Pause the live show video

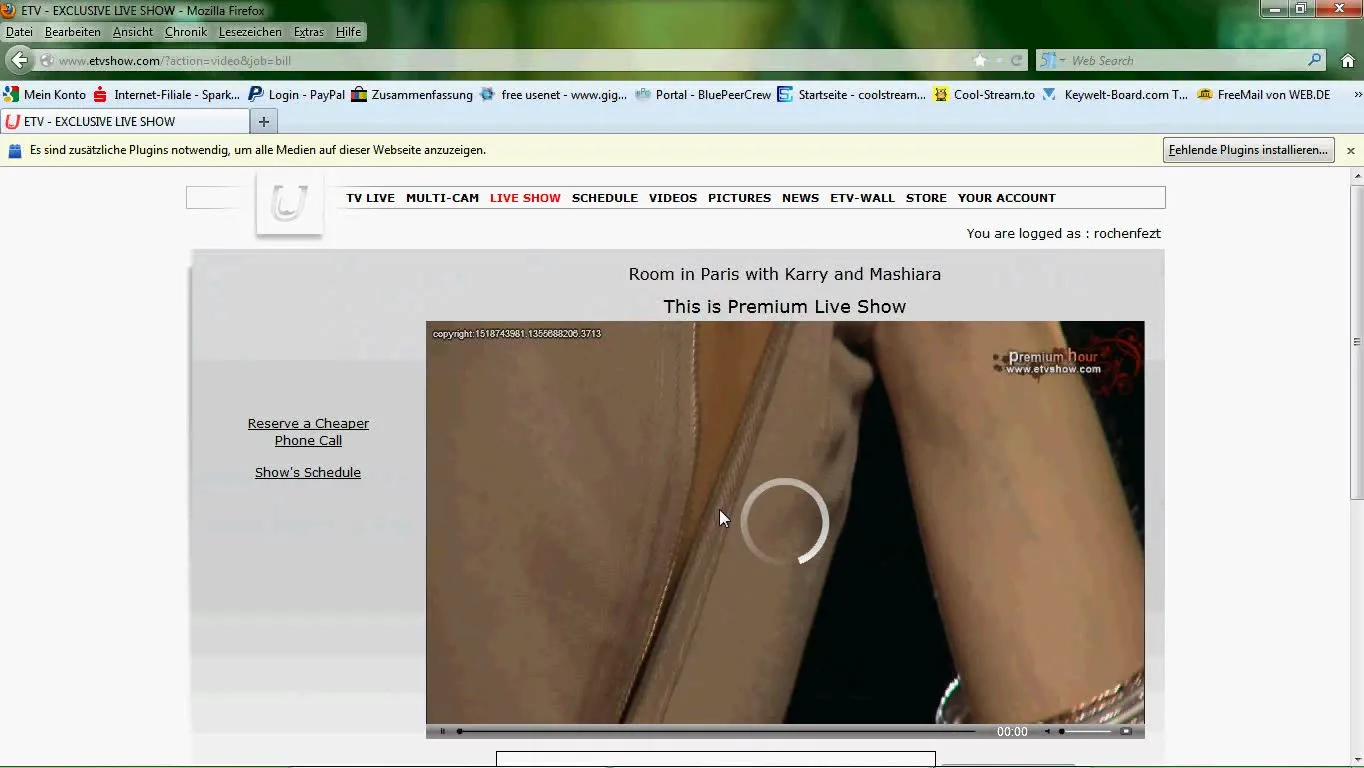click(x=443, y=731)
